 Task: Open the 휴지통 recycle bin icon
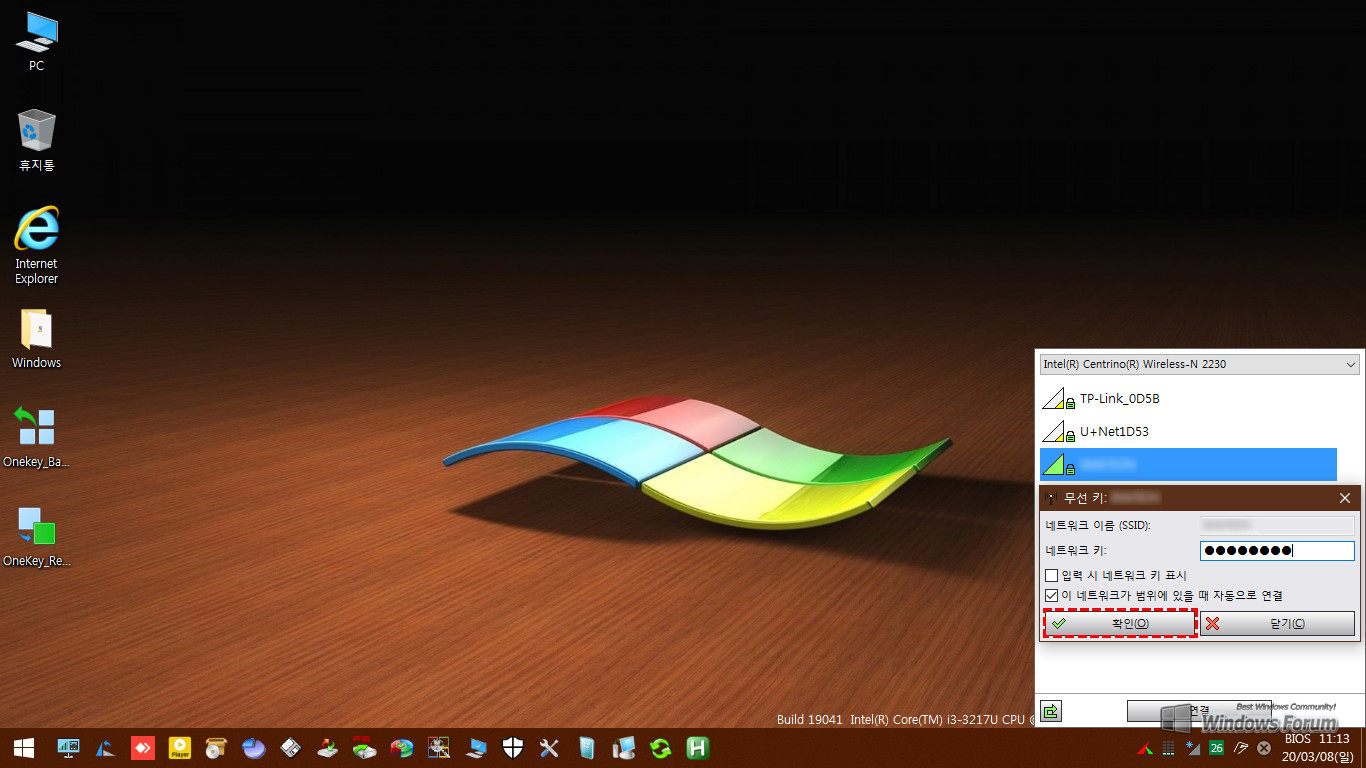(x=36, y=141)
